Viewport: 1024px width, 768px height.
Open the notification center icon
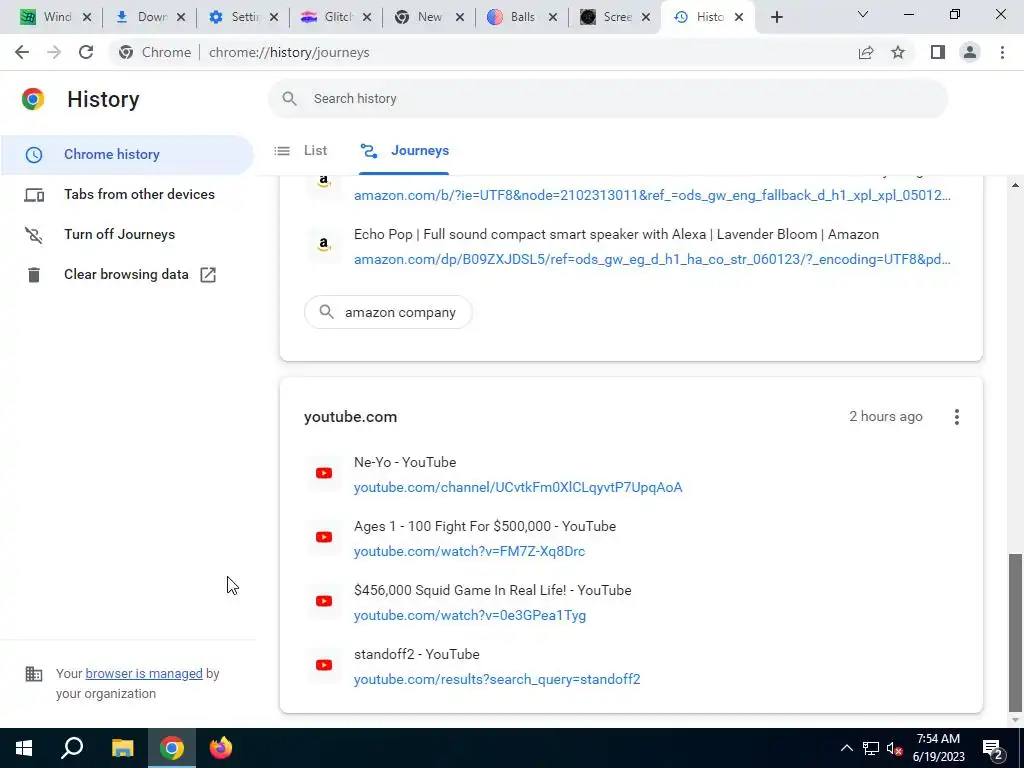tap(993, 748)
